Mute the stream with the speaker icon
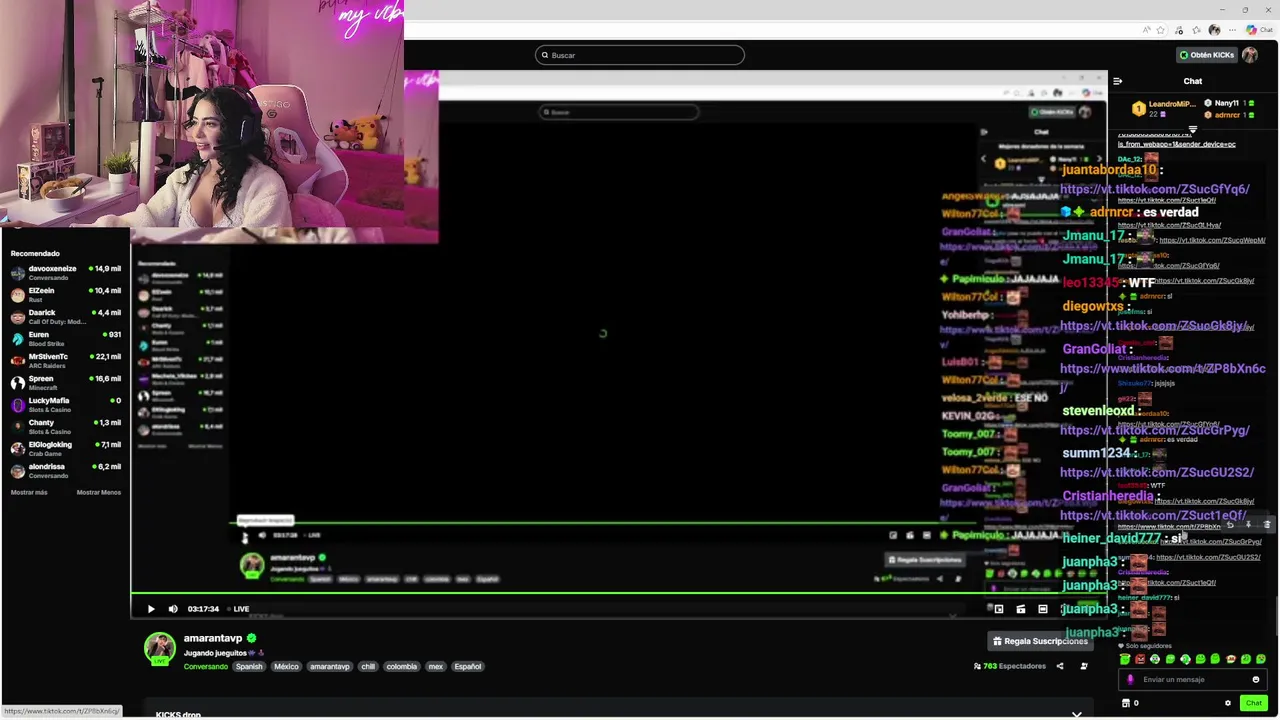 [173, 609]
